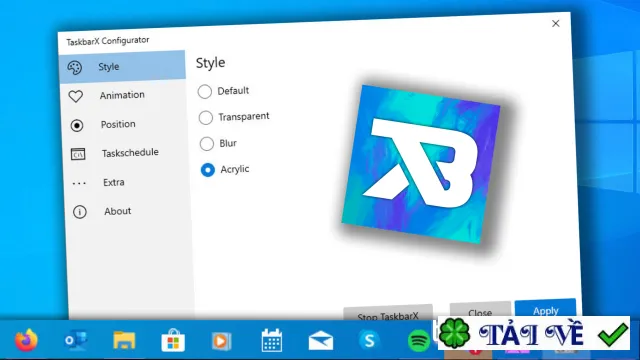Switch to the Style section
This screenshot has width=640, height=360.
pyautogui.click(x=122, y=67)
